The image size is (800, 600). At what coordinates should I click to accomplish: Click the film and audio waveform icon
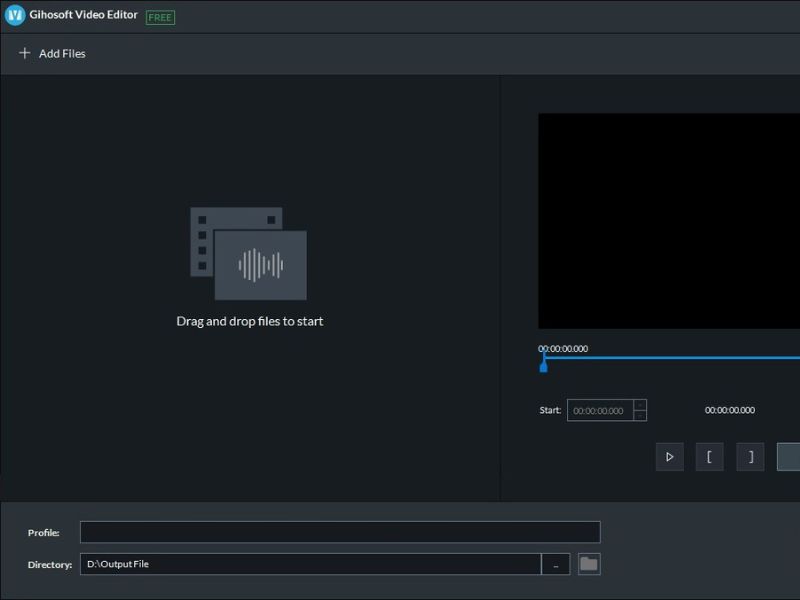click(x=249, y=253)
